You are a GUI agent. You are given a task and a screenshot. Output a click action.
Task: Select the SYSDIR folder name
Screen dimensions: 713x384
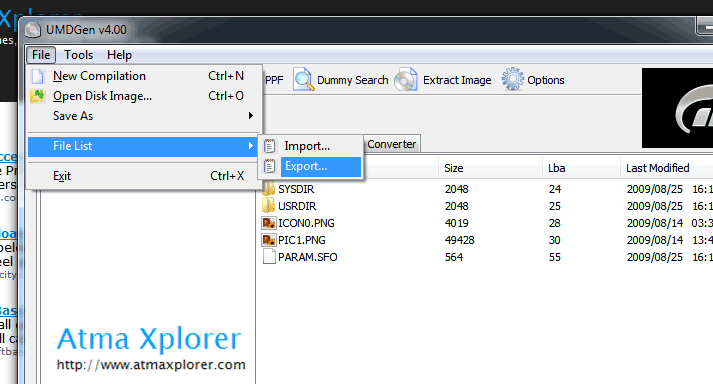pos(296,189)
